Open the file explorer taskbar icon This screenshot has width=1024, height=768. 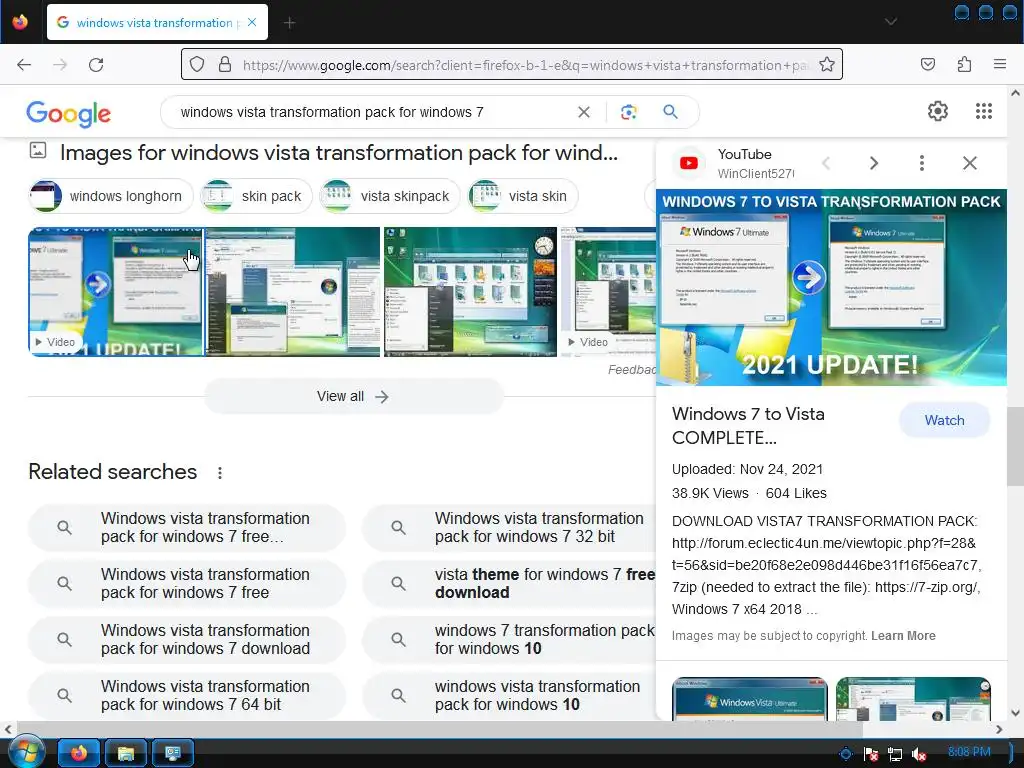(x=125, y=753)
